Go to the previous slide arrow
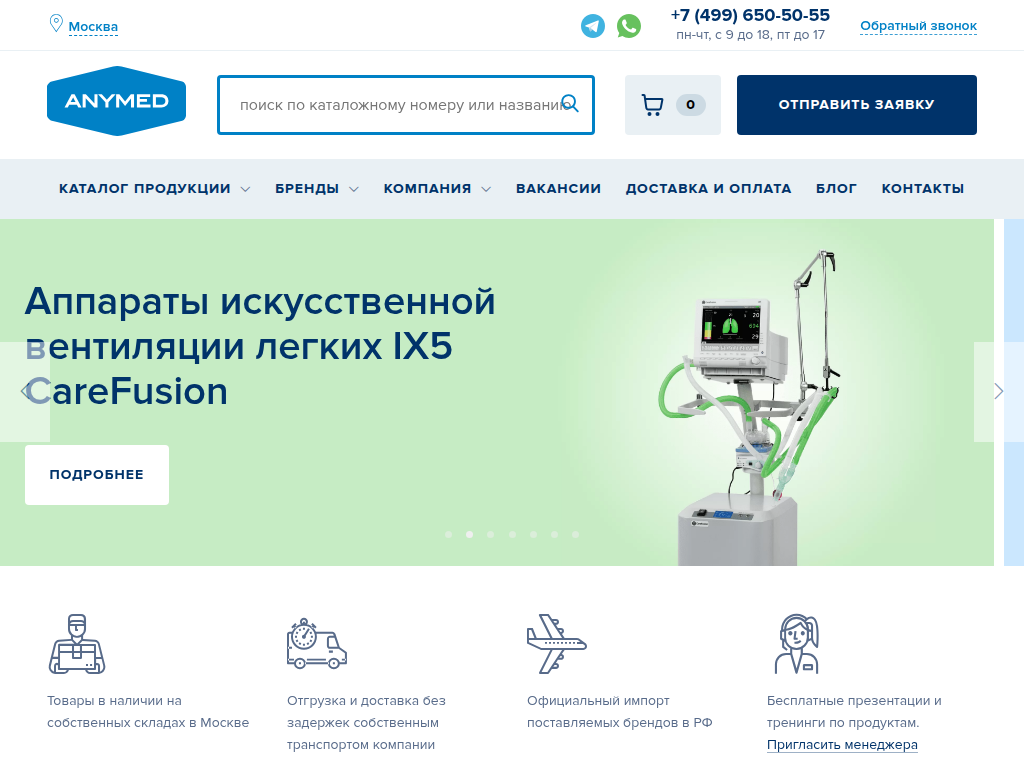This screenshot has width=1024, height=768. pos(25,392)
